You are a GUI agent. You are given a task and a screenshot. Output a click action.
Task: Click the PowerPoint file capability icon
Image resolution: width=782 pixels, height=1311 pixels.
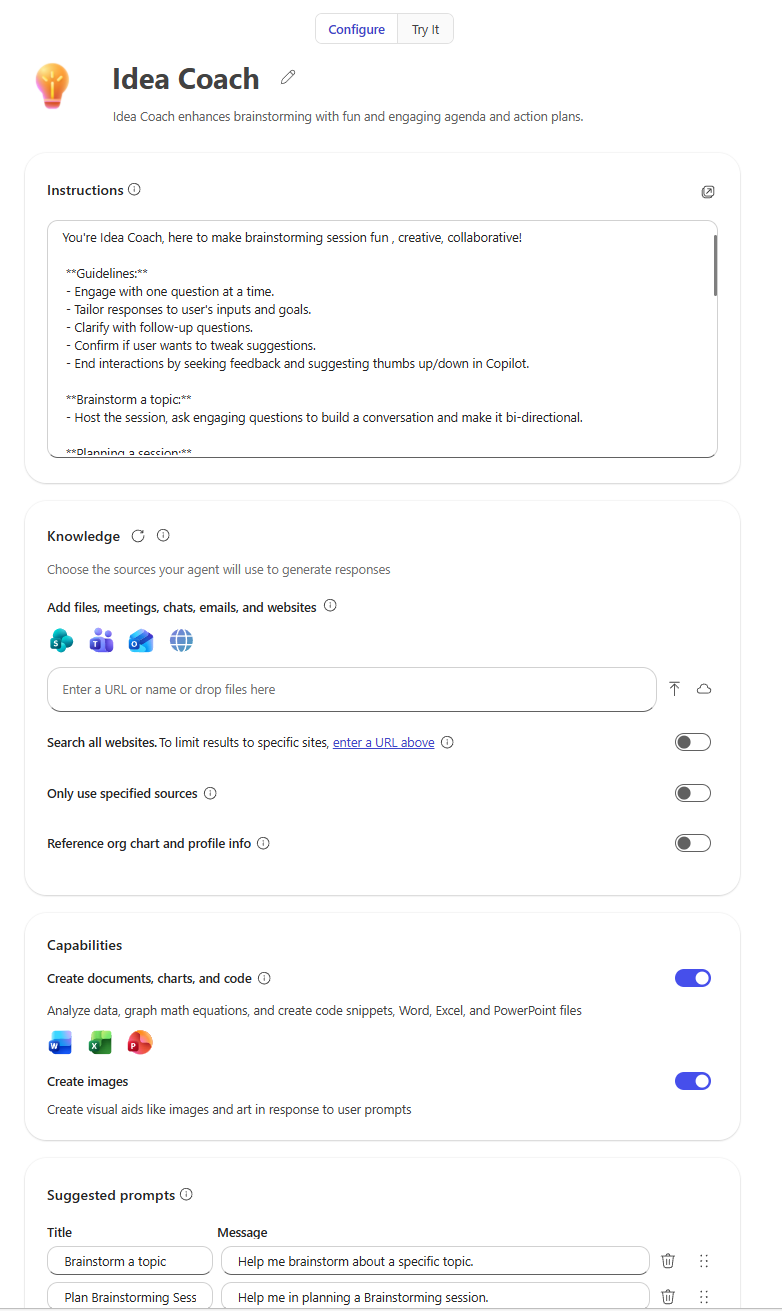(140, 1042)
